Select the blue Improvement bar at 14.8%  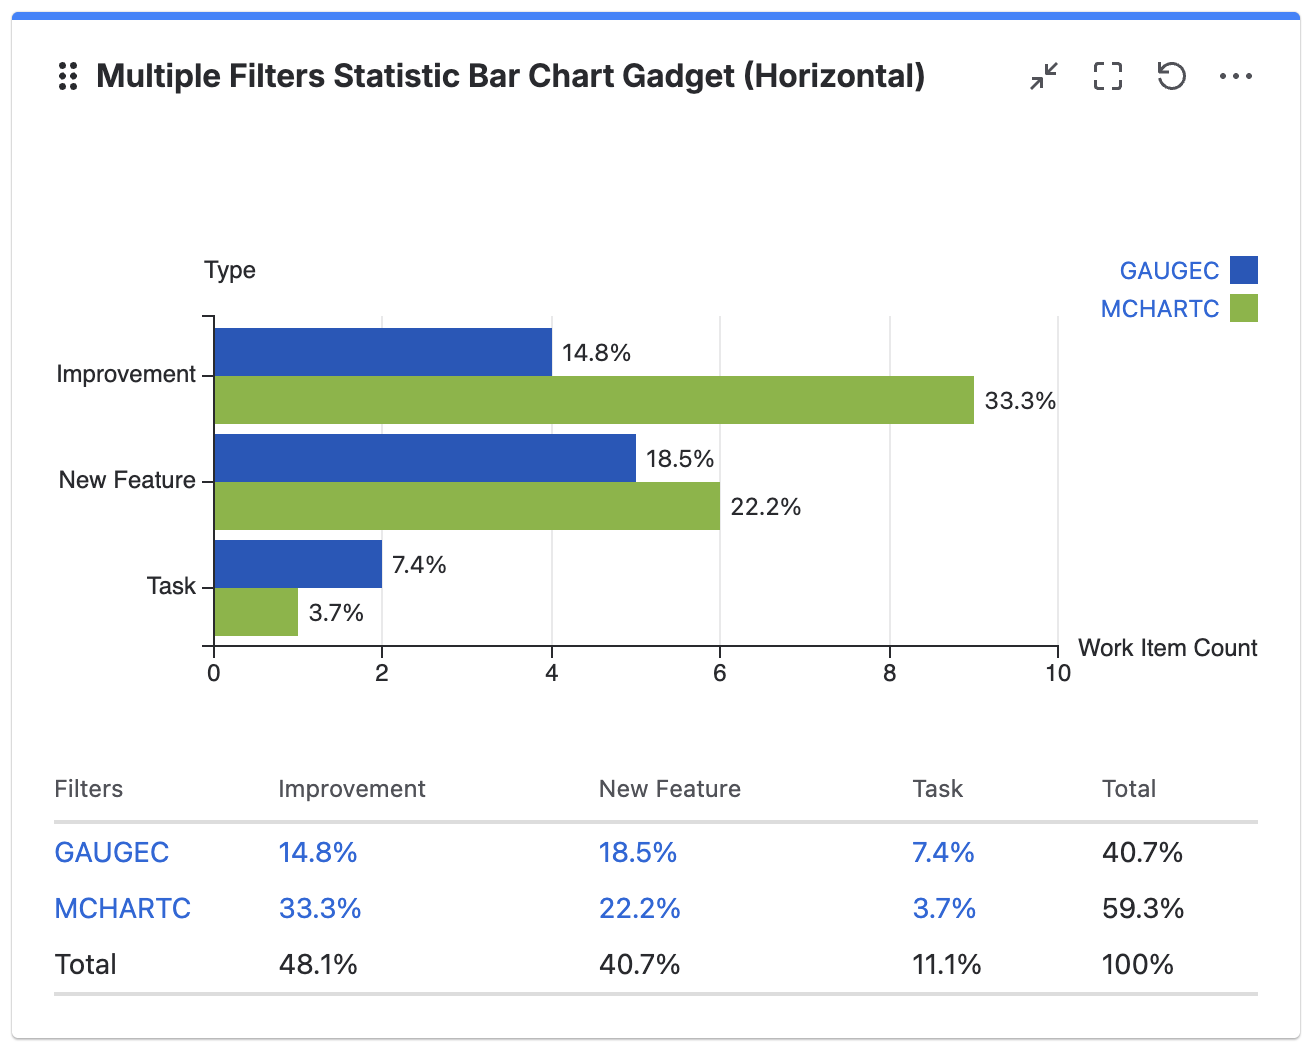coord(383,352)
